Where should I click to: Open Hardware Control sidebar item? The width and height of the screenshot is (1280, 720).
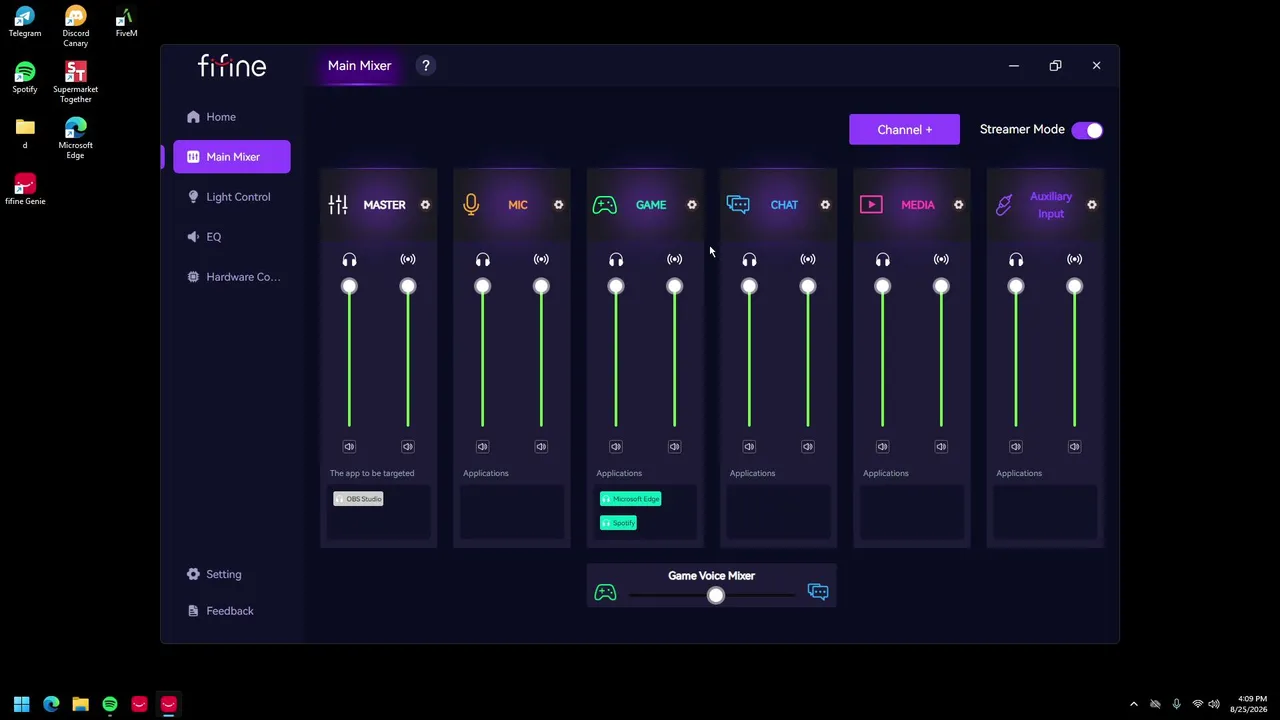(232, 277)
